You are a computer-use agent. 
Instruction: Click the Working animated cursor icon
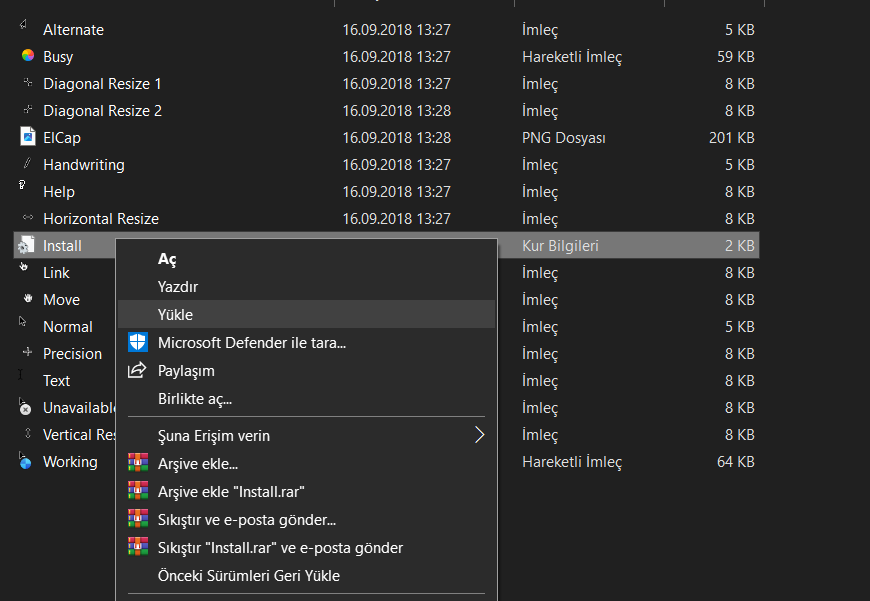(27, 462)
